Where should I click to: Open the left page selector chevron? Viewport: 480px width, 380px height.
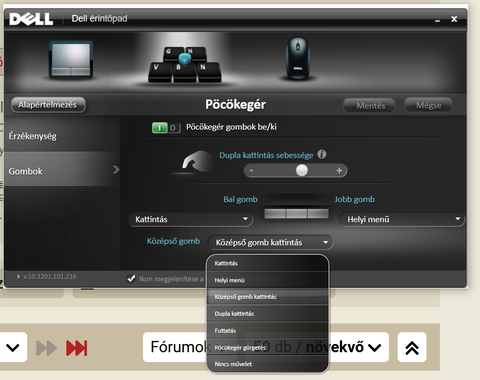click(x=13, y=347)
